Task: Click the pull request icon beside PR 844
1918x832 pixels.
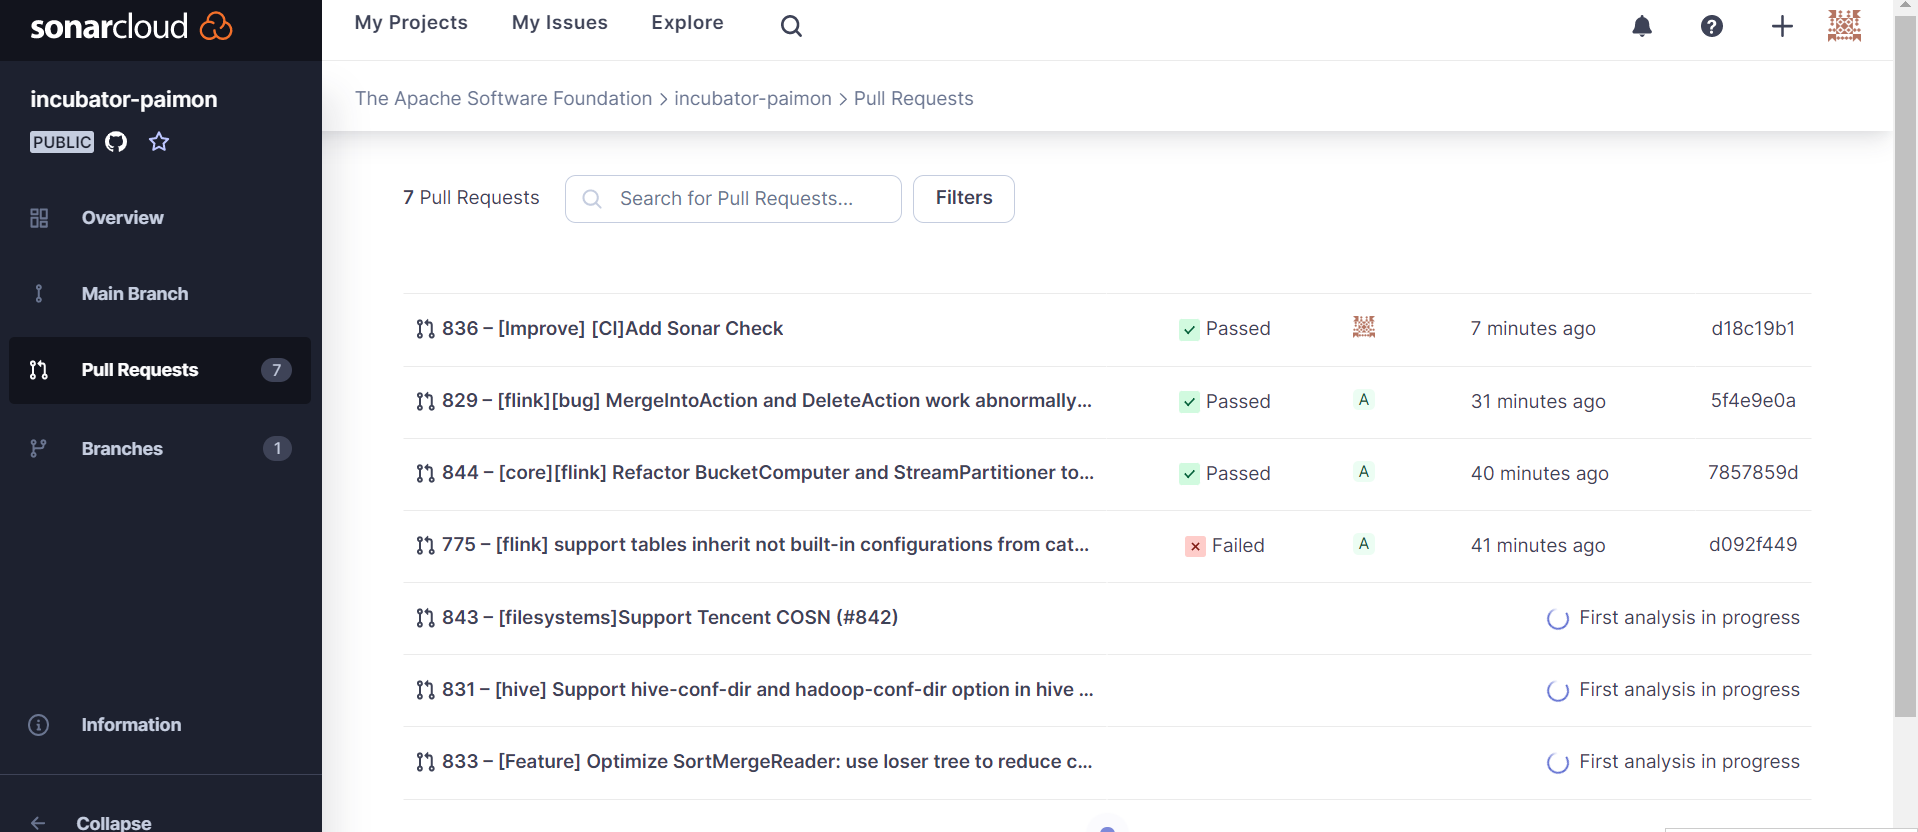Action: (425, 473)
